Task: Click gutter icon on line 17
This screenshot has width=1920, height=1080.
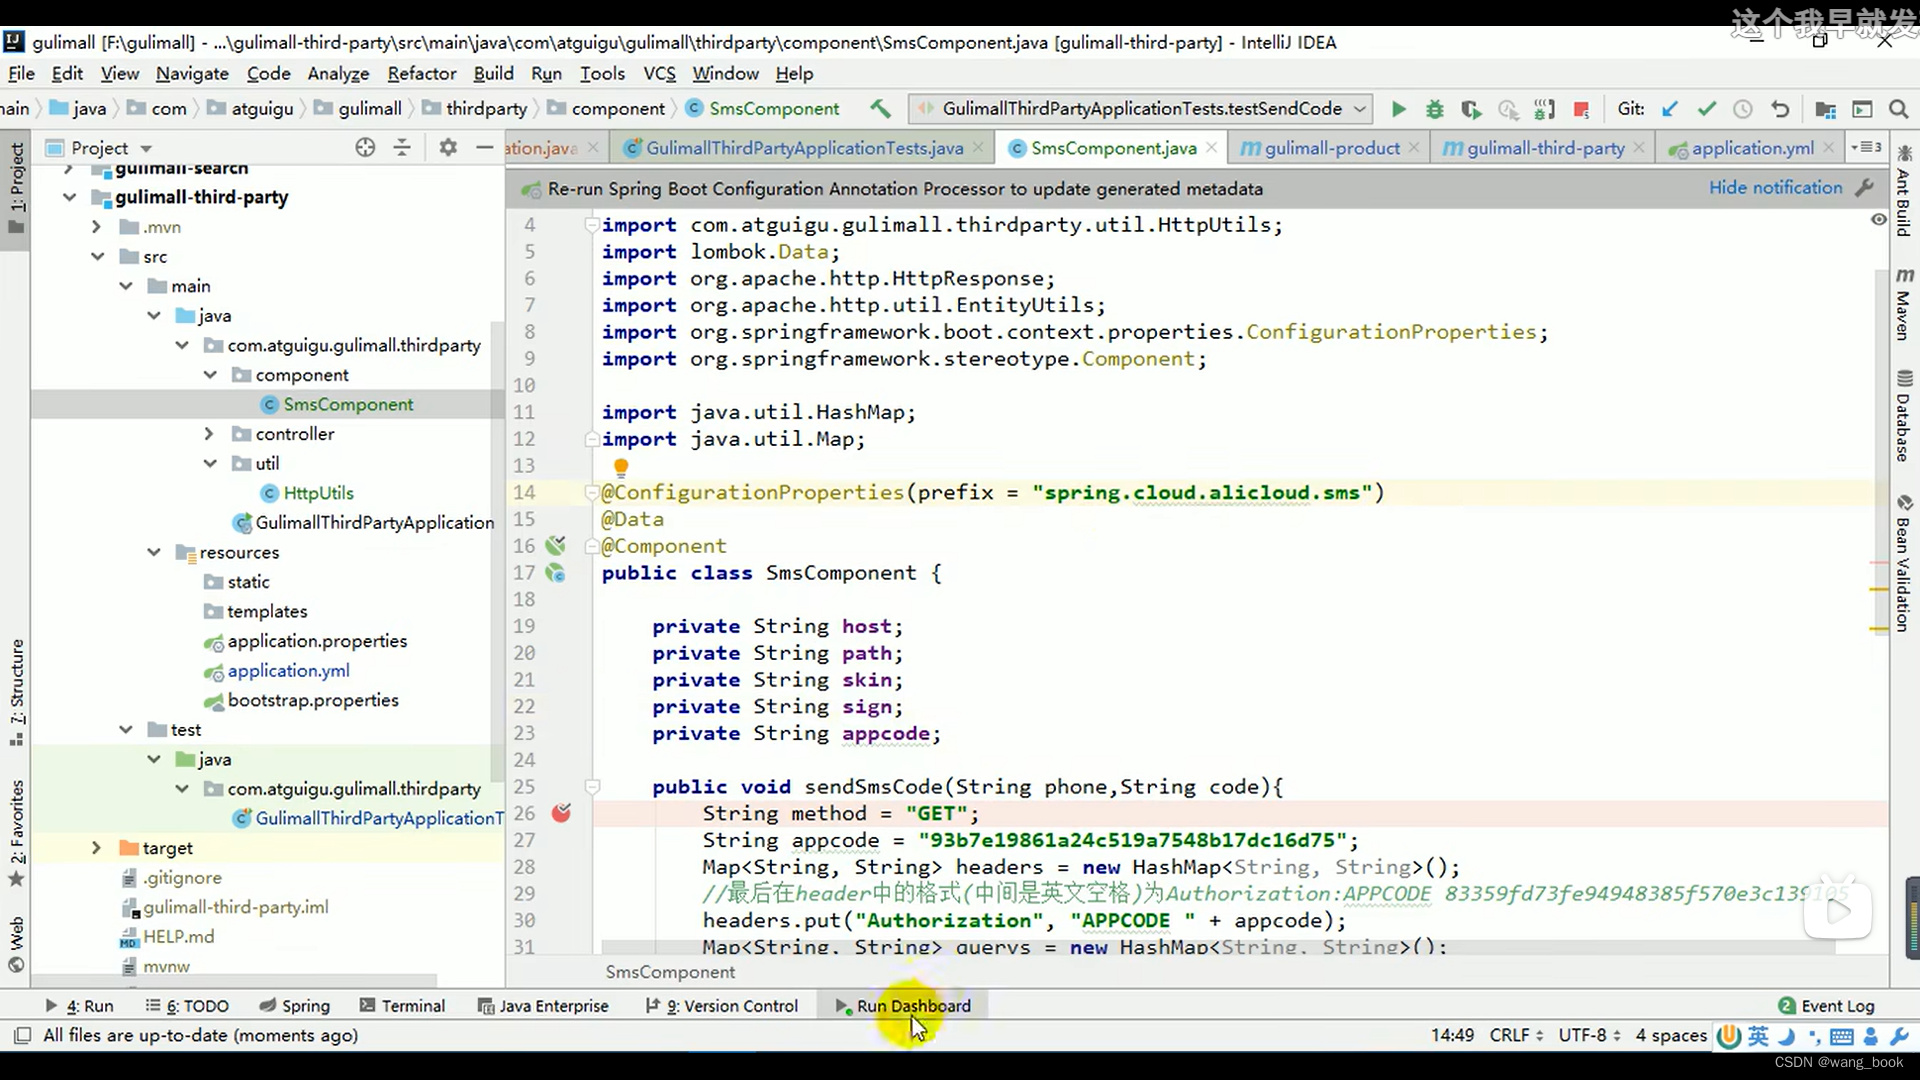Action: click(556, 573)
